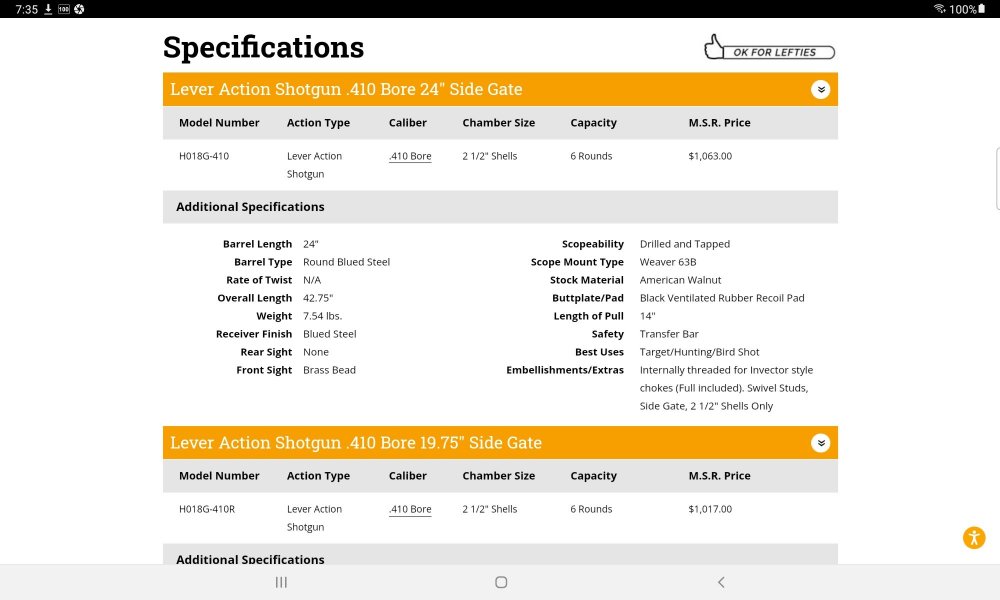
Task: Tap the download icon in status bar
Action: point(48,9)
